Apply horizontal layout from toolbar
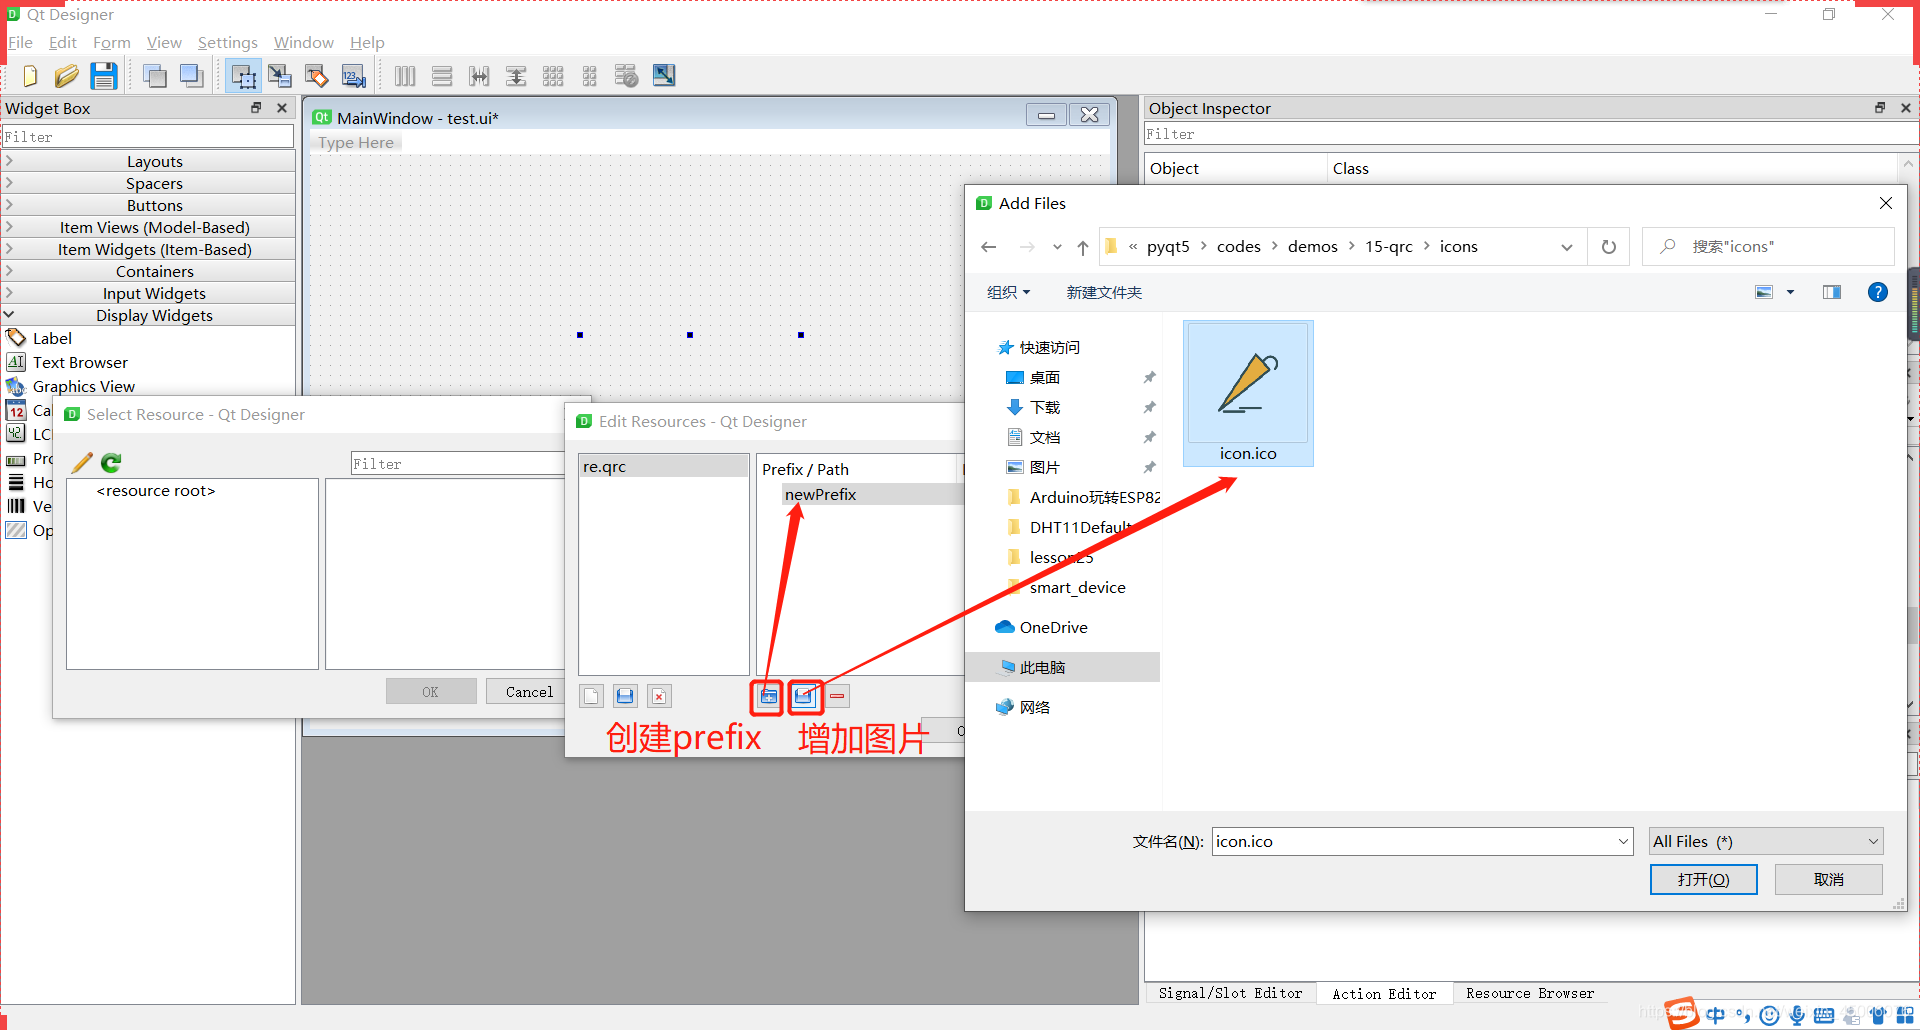This screenshot has width=1920, height=1030. point(405,76)
